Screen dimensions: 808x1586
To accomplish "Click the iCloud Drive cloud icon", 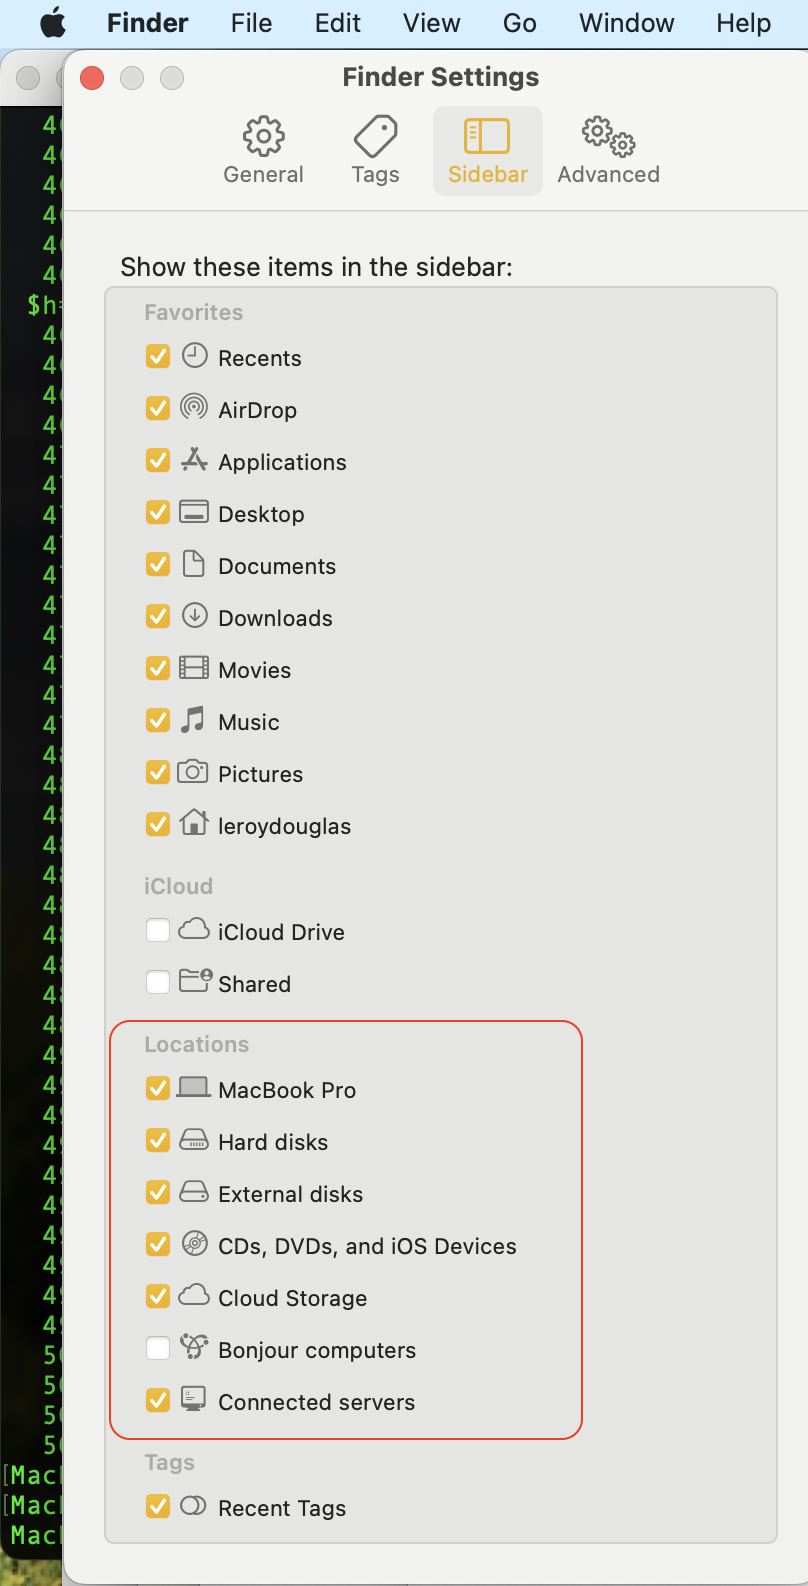I will coord(192,930).
